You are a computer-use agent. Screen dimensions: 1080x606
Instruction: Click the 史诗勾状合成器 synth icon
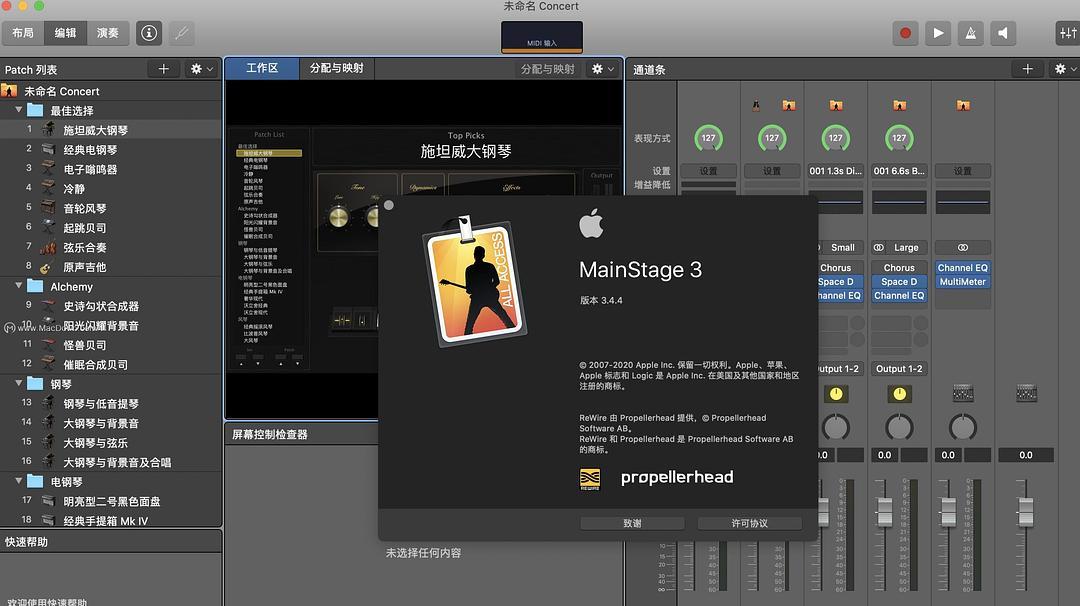[x=48, y=306]
